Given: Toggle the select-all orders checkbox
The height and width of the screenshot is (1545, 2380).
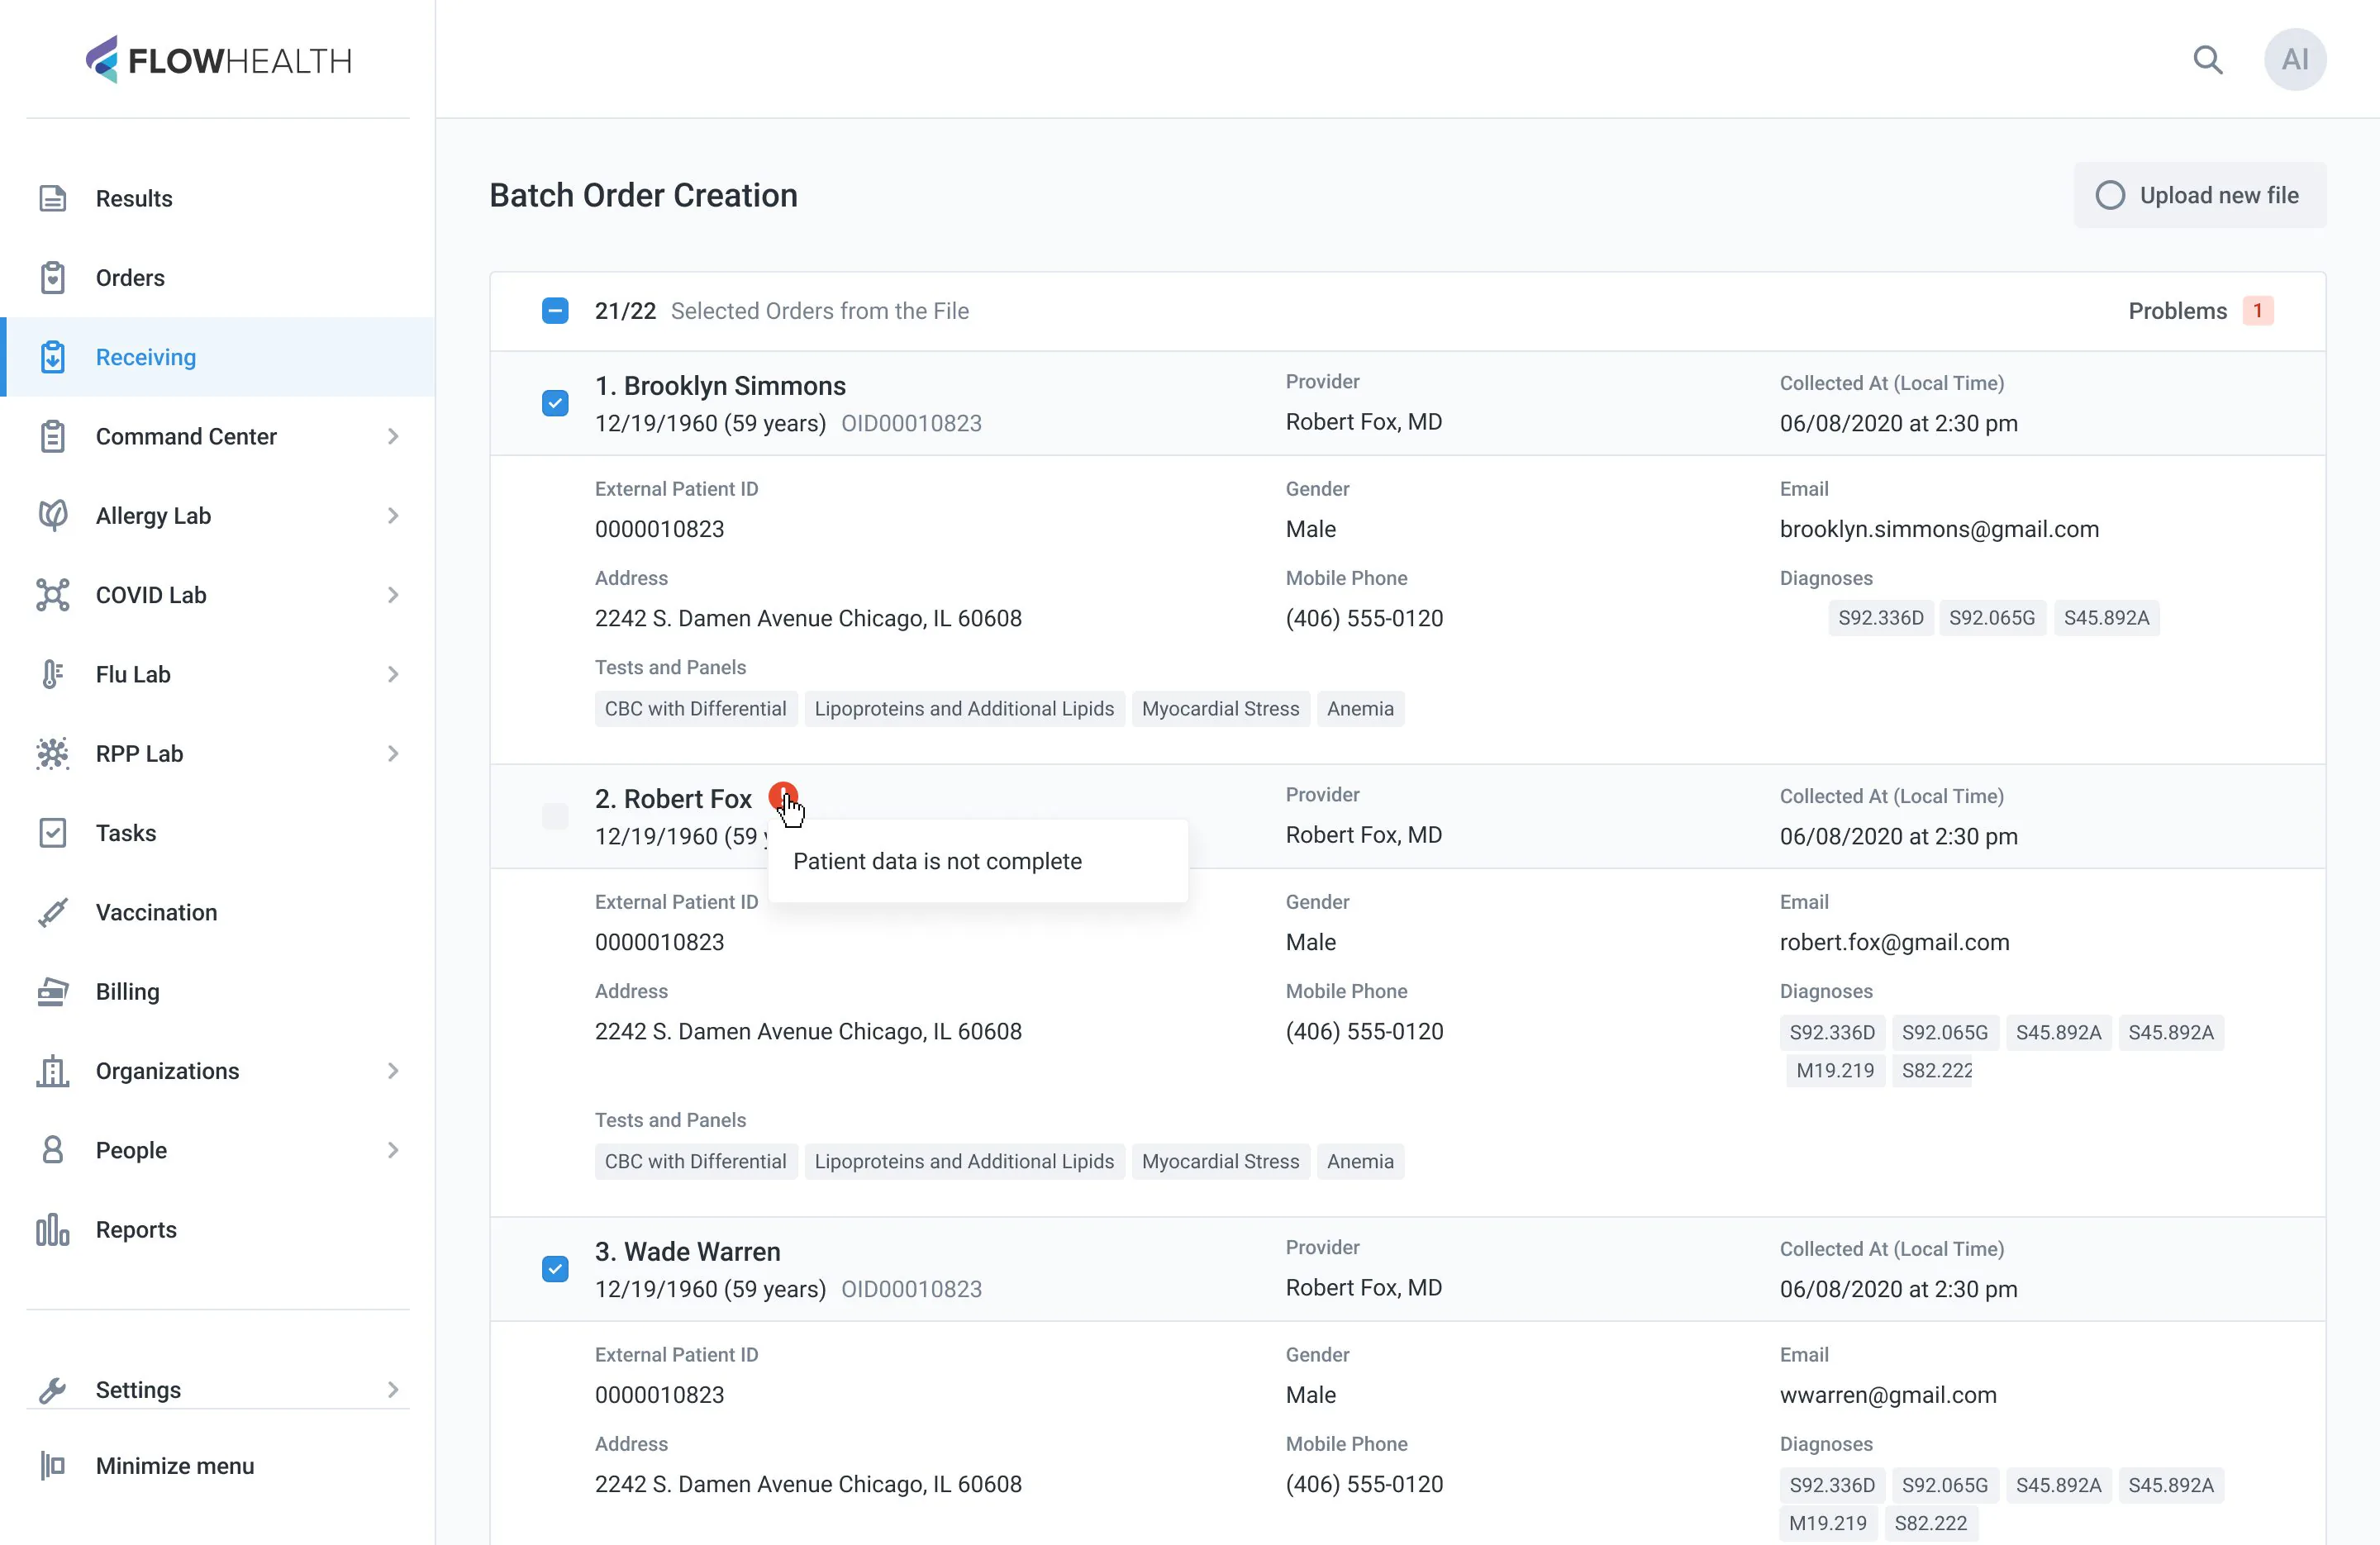Looking at the screenshot, I should pyautogui.click(x=555, y=311).
